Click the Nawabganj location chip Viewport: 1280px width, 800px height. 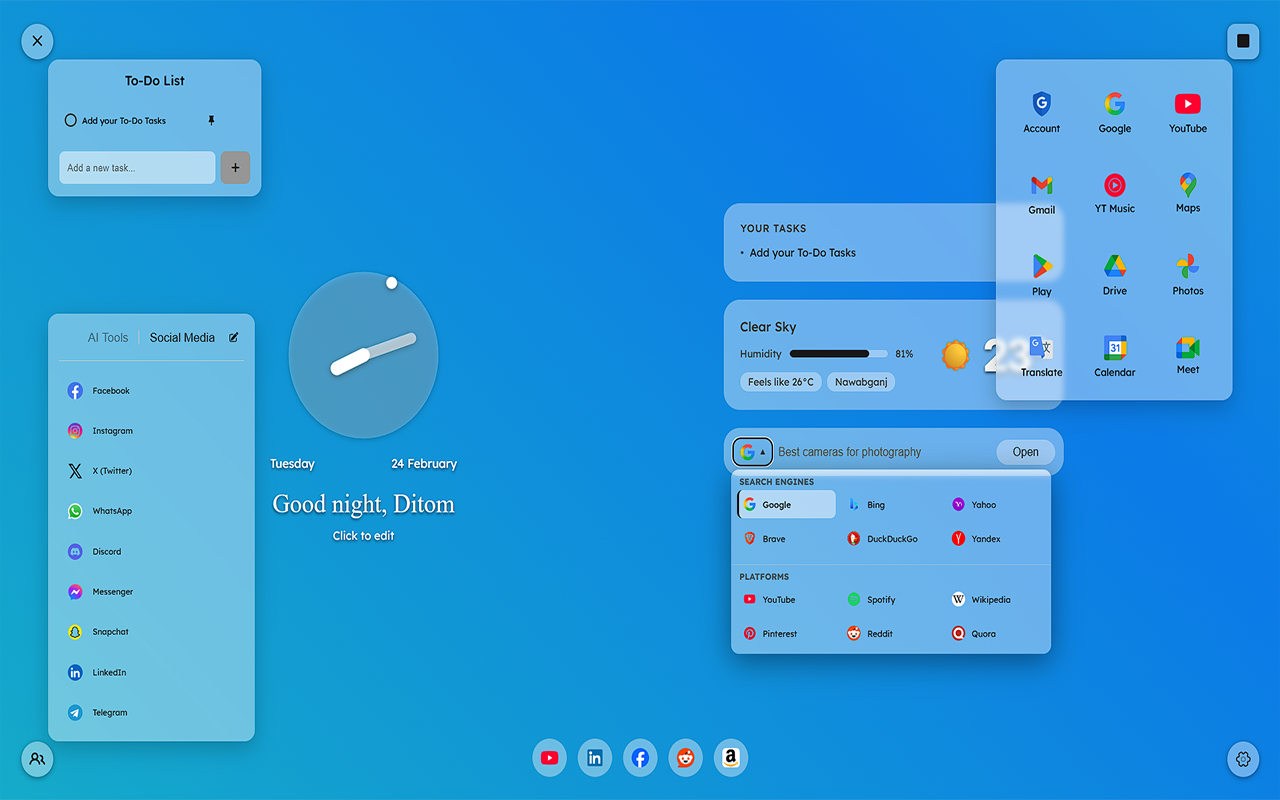[861, 382]
